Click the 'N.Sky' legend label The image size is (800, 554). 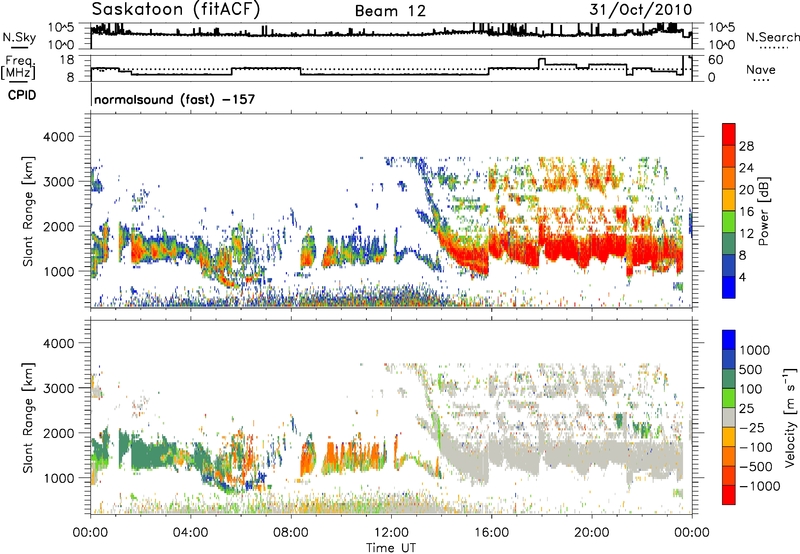(x=19, y=37)
